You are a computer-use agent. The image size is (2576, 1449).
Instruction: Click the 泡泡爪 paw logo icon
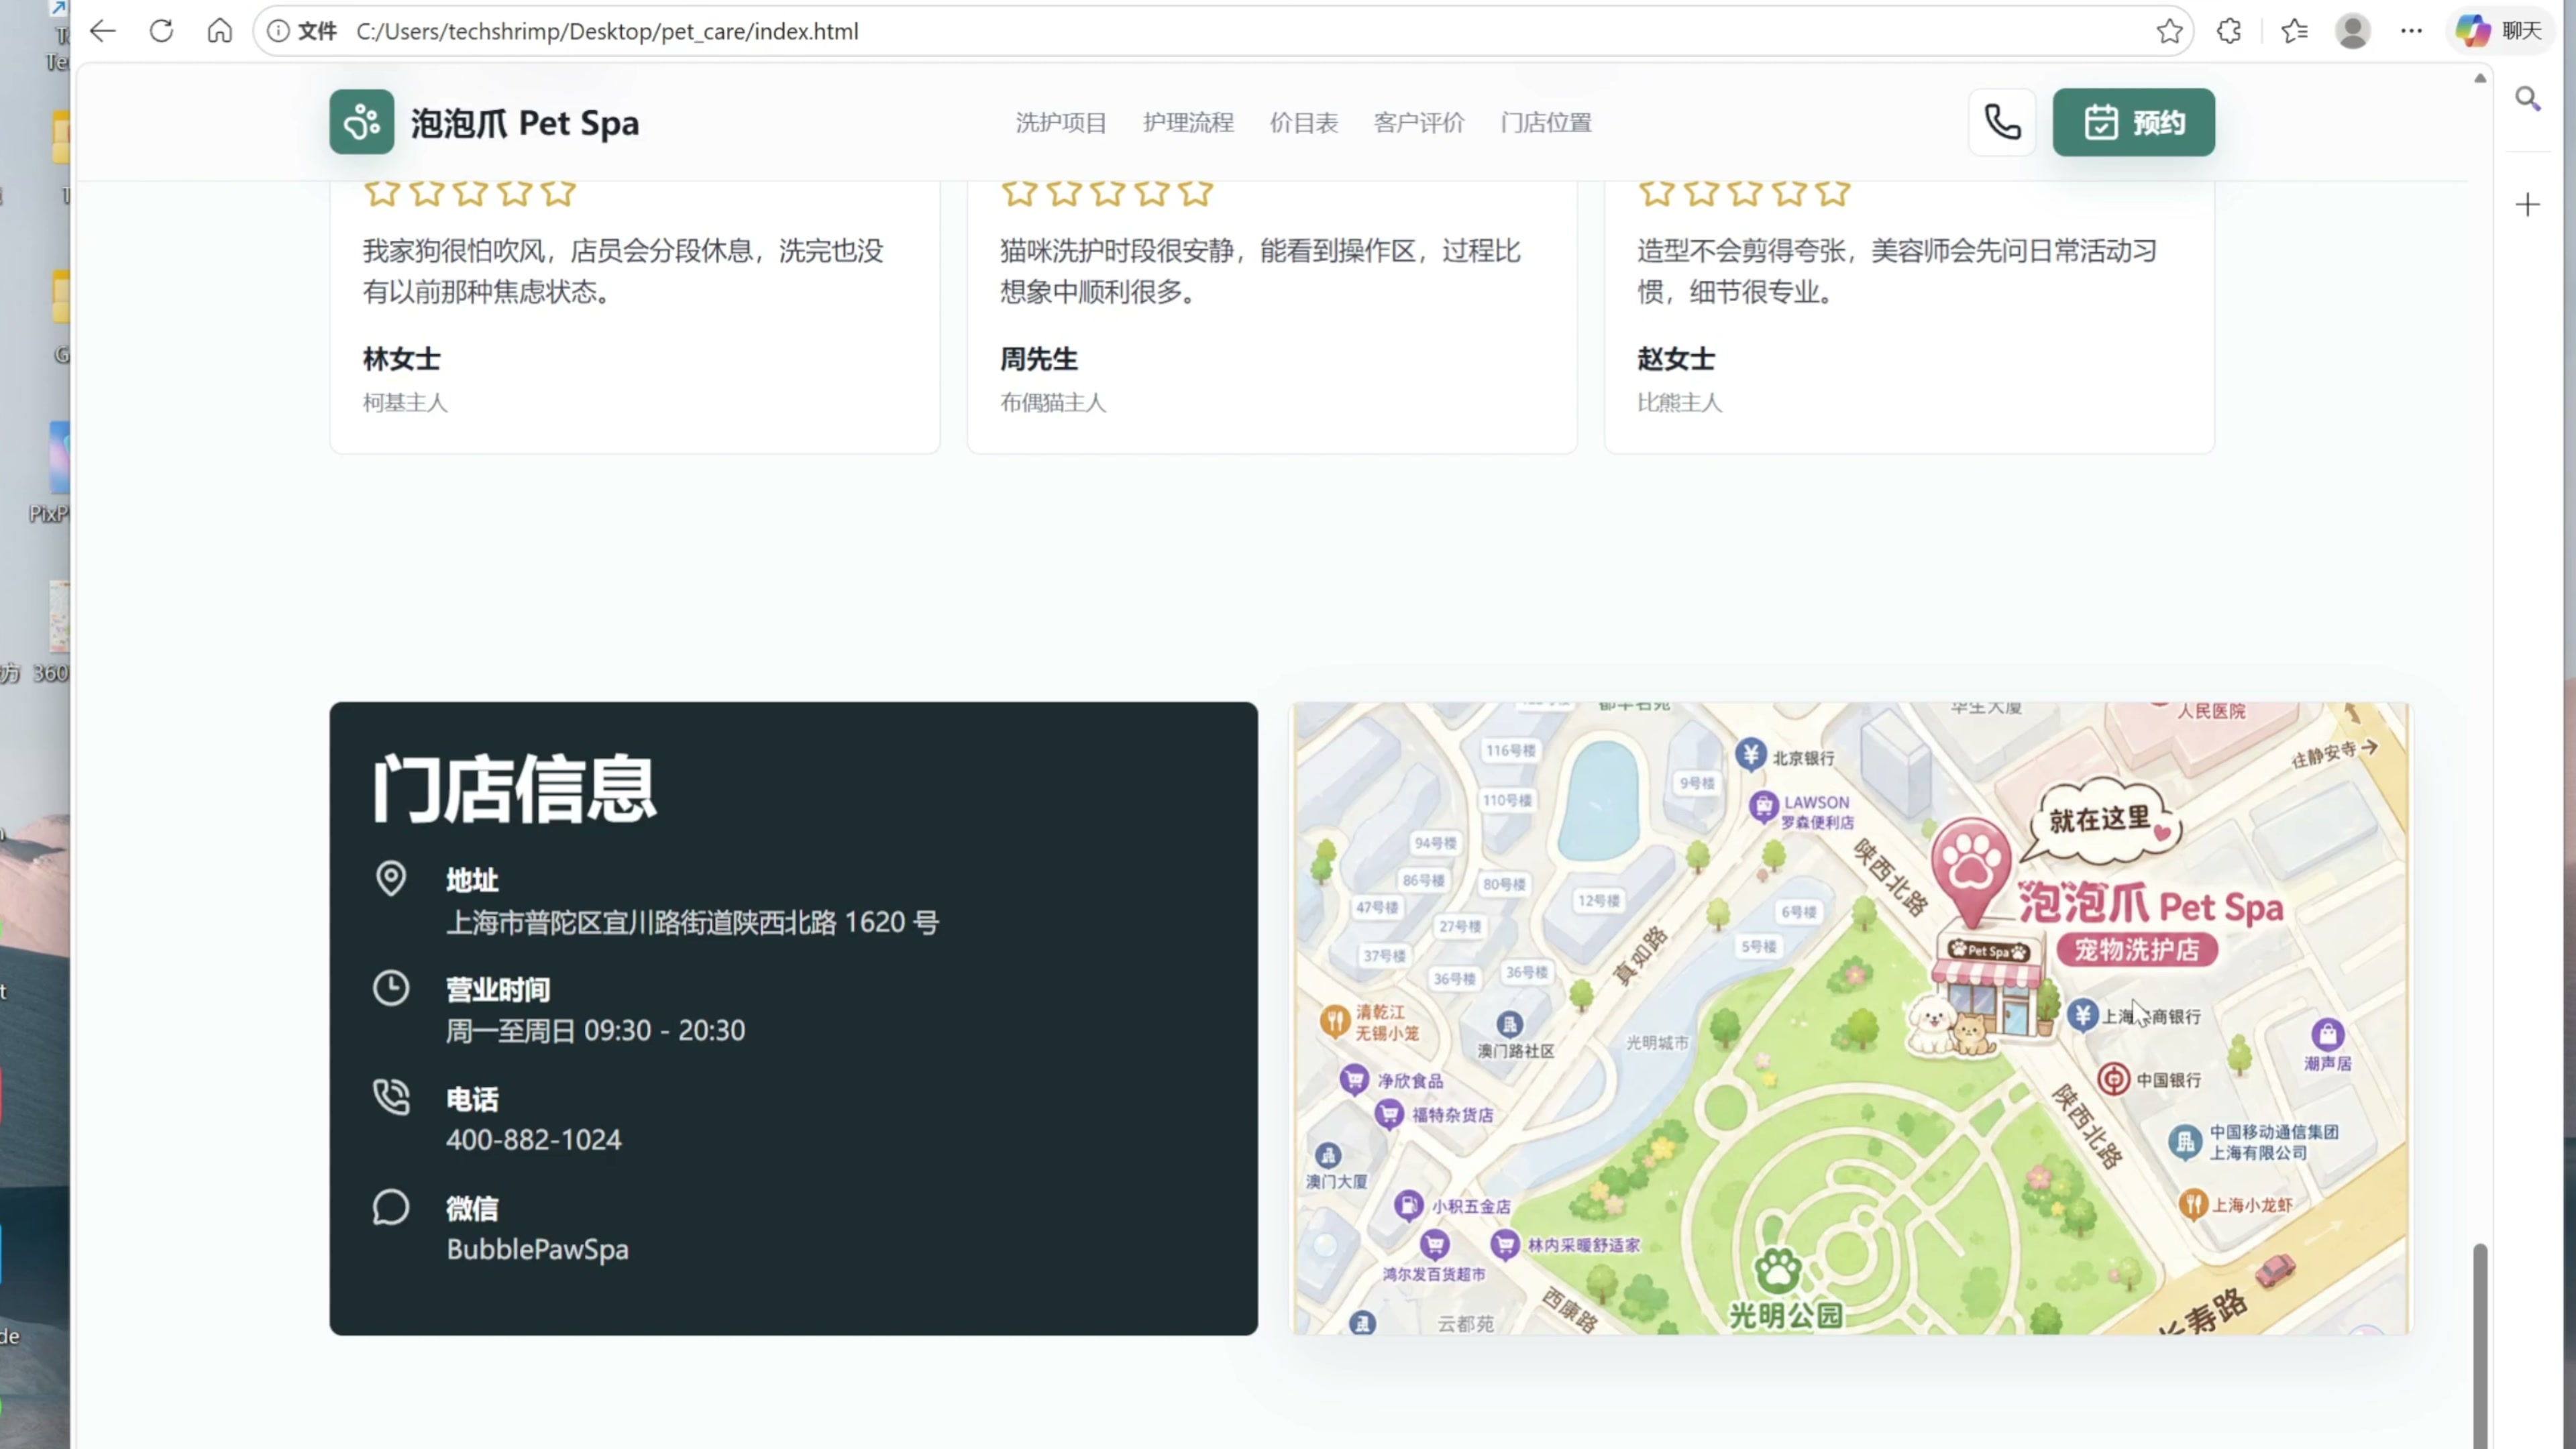pyautogui.click(x=361, y=122)
